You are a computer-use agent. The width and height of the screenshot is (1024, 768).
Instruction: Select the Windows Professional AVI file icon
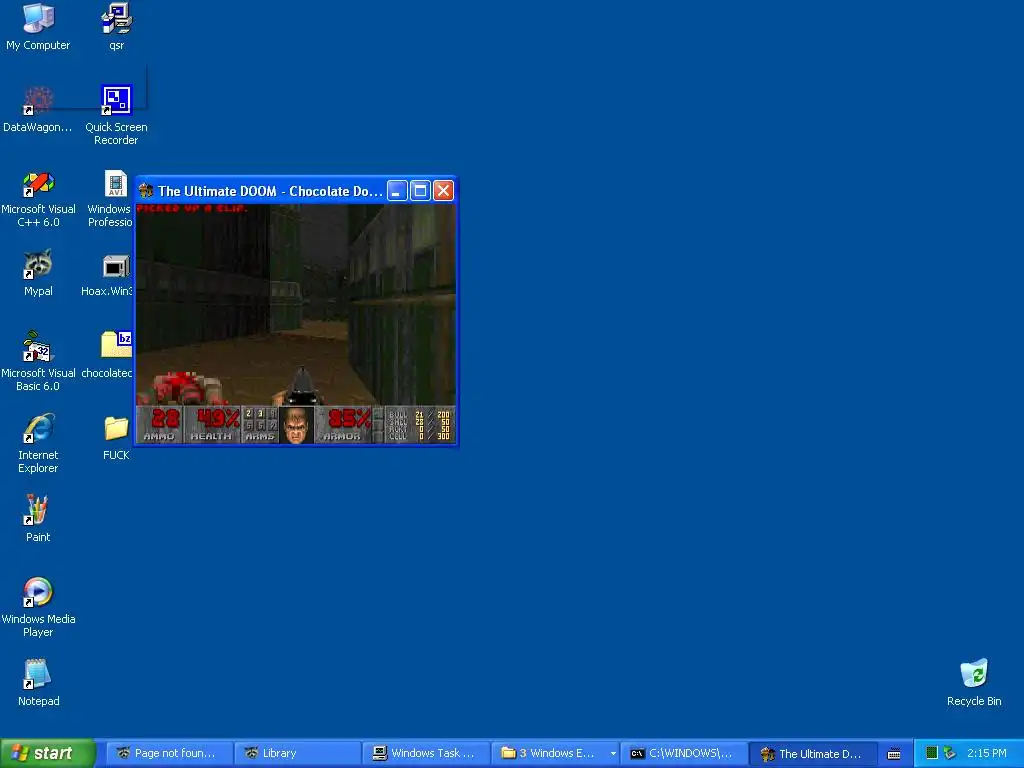click(x=110, y=197)
